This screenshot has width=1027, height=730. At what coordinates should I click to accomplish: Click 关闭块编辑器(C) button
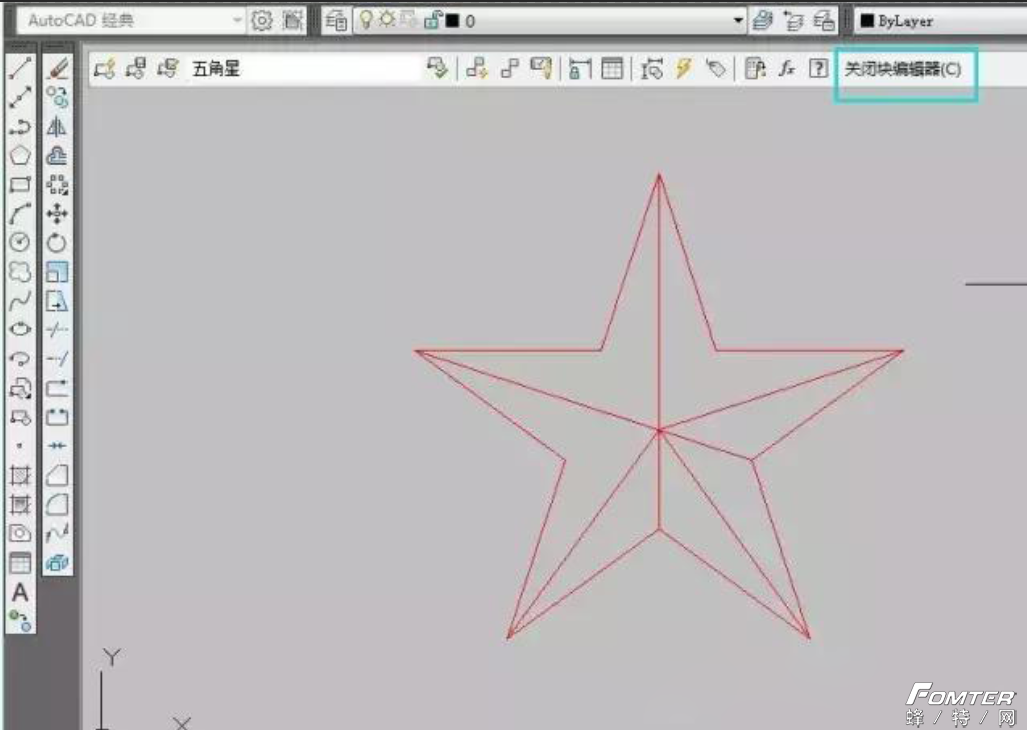(x=903, y=69)
